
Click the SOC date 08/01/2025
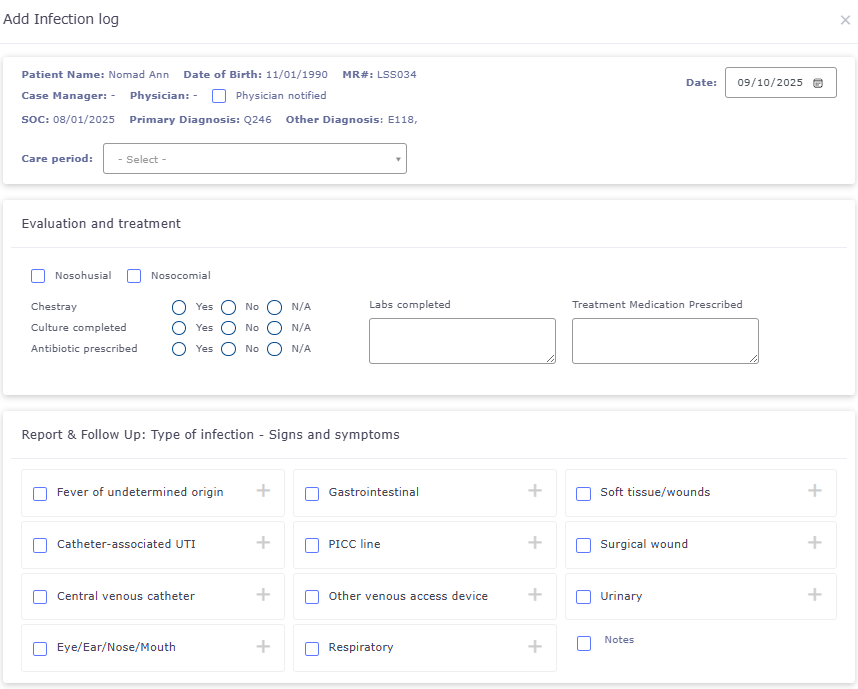coord(84,119)
